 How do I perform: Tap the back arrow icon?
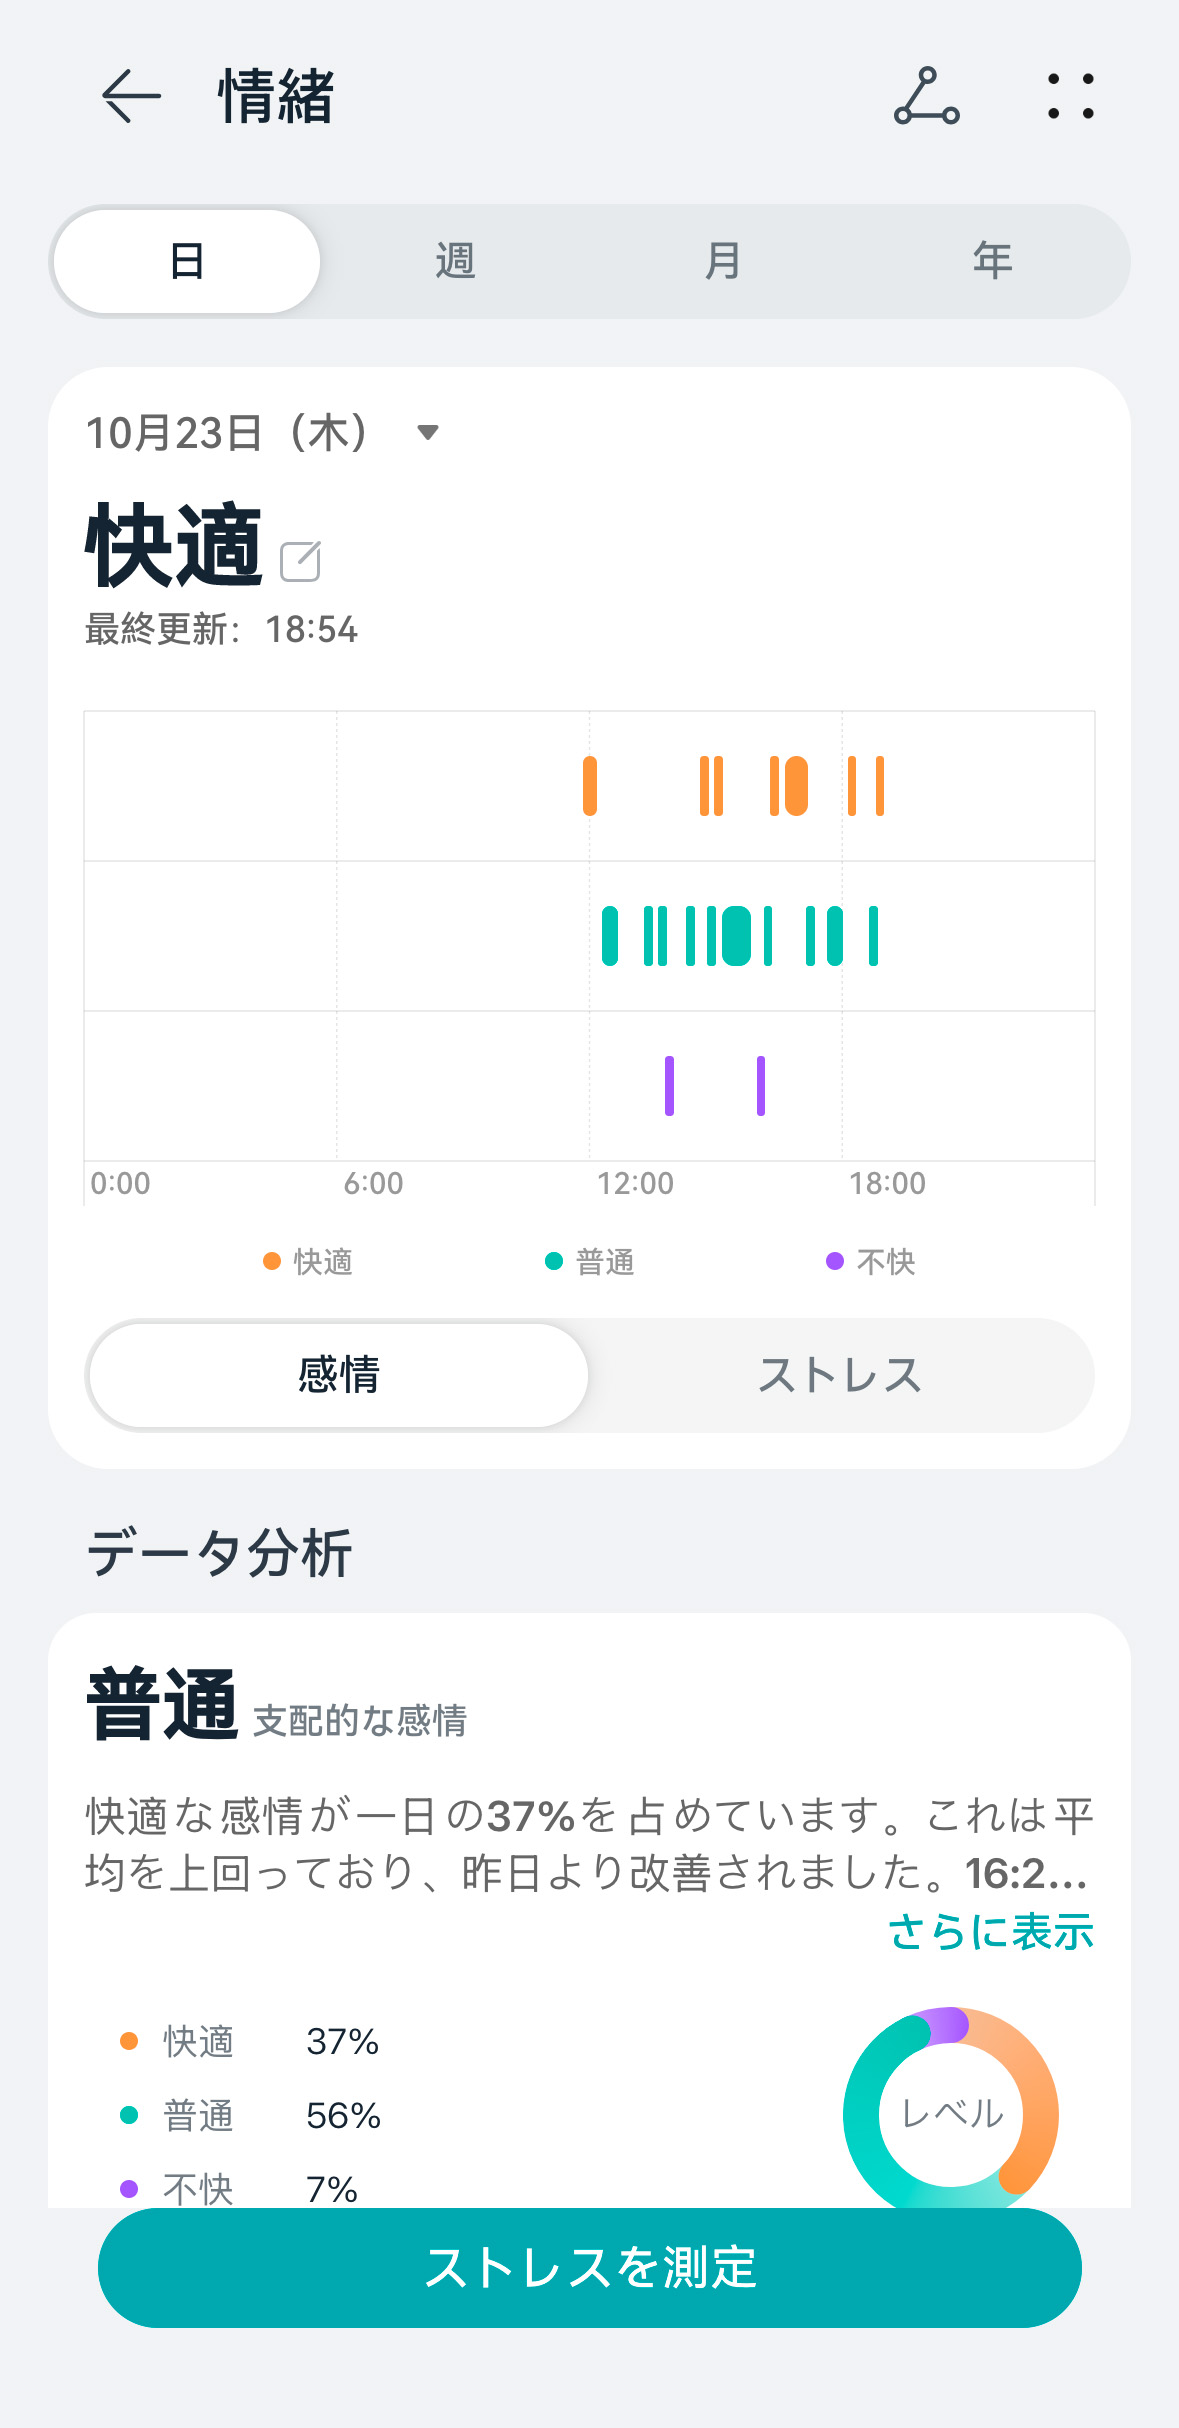click(x=131, y=96)
